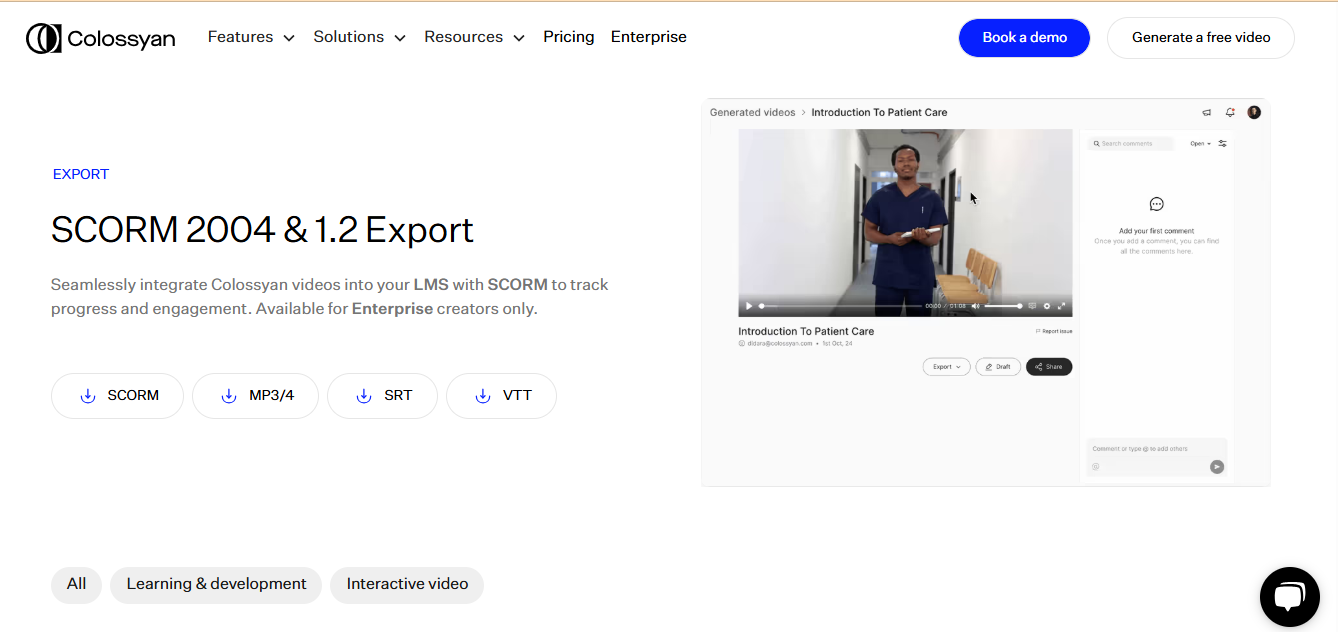
Task: Open the video player settings gear
Action: point(1047,306)
